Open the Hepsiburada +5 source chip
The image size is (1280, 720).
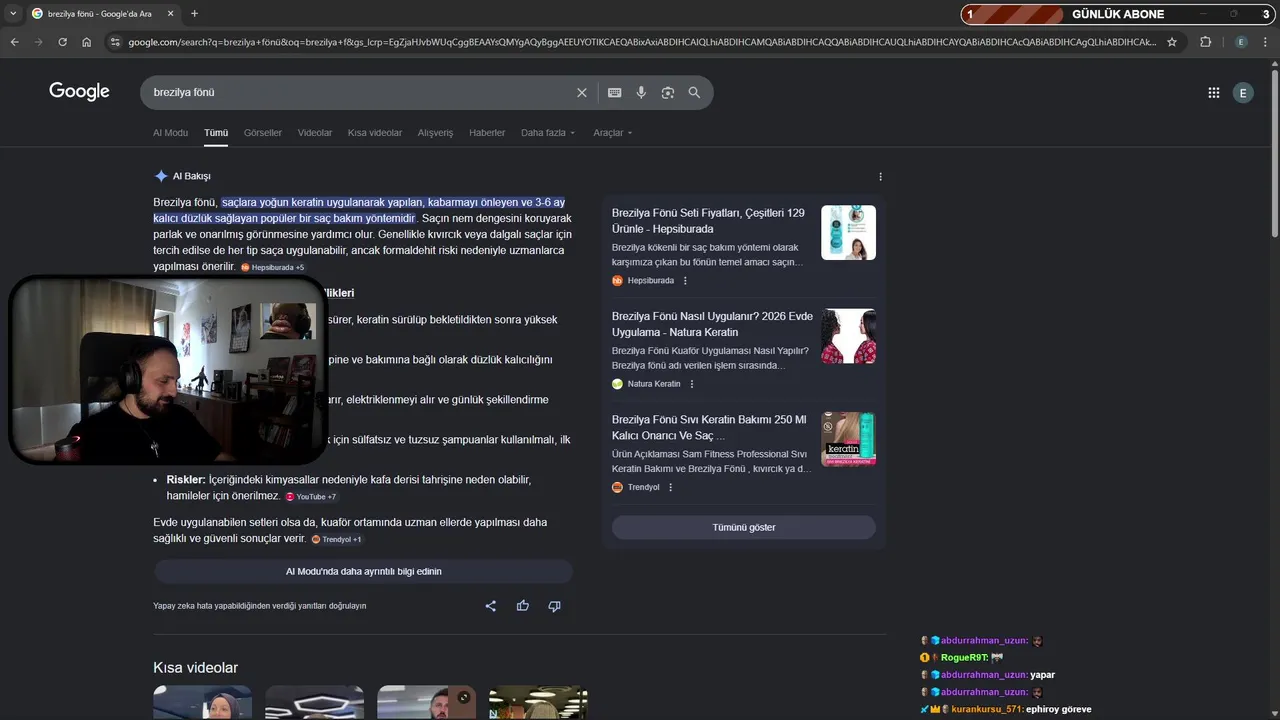(272, 268)
